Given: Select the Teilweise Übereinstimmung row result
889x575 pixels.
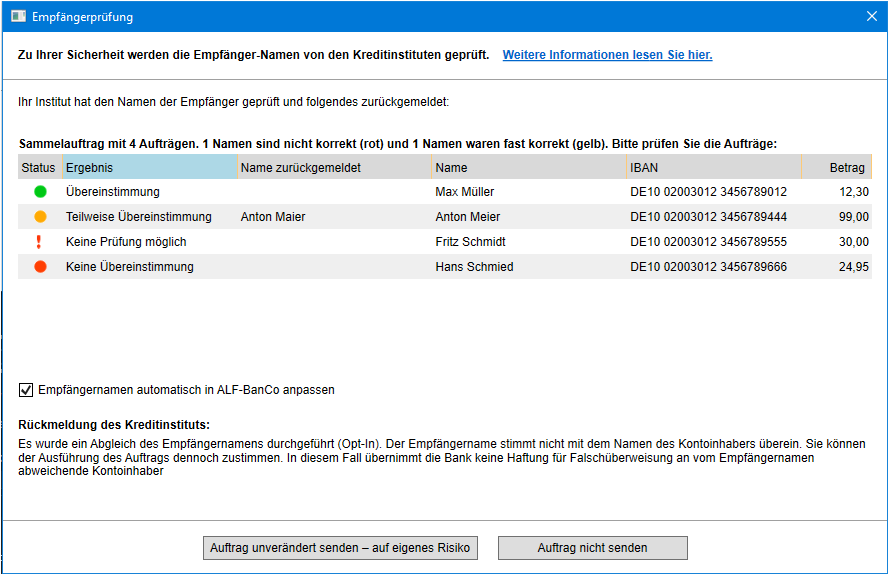Looking at the screenshot, I should [139, 217].
